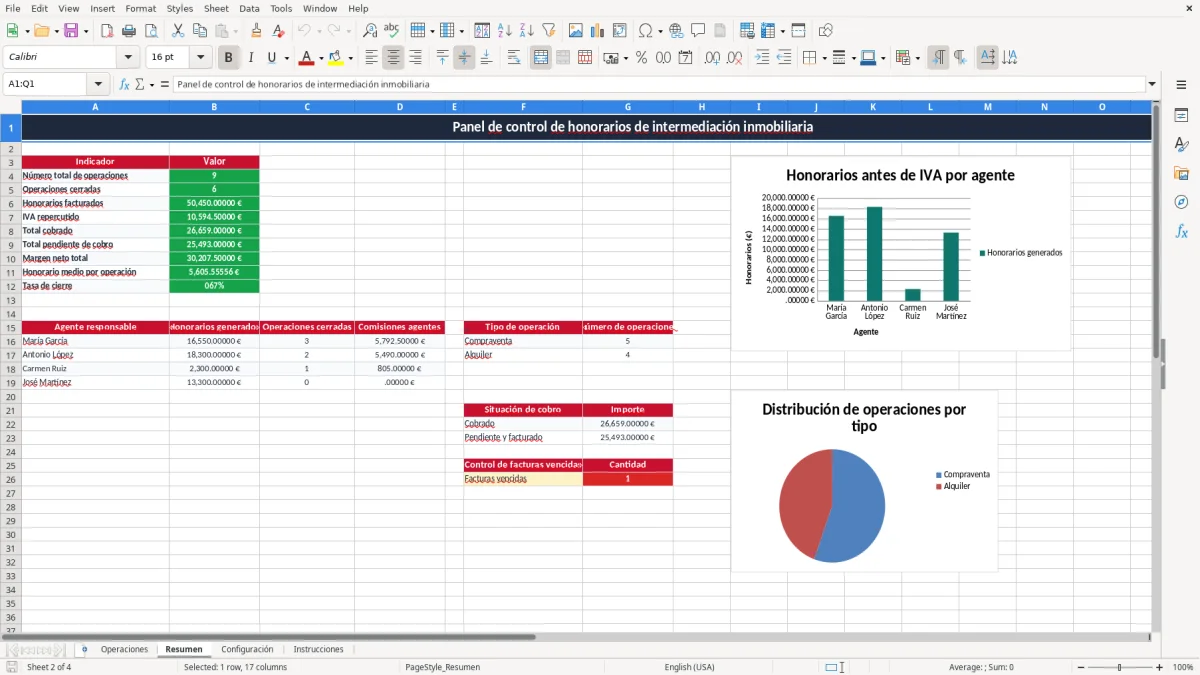Toggle Align Right
This screenshot has height=675, width=1200.
click(416, 58)
